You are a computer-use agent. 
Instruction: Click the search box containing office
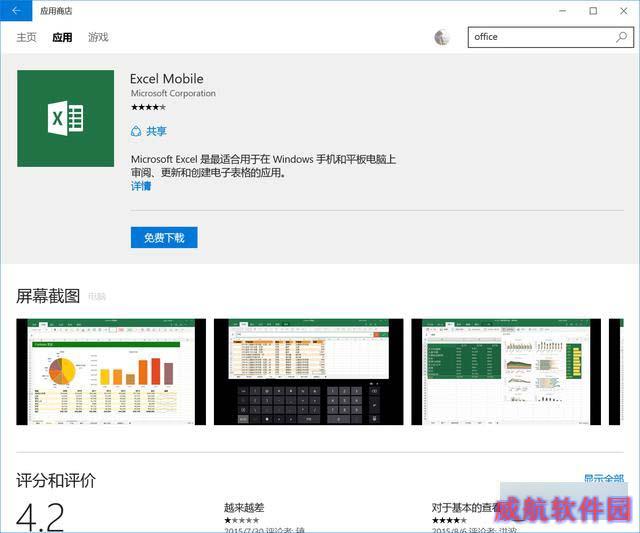click(551, 37)
